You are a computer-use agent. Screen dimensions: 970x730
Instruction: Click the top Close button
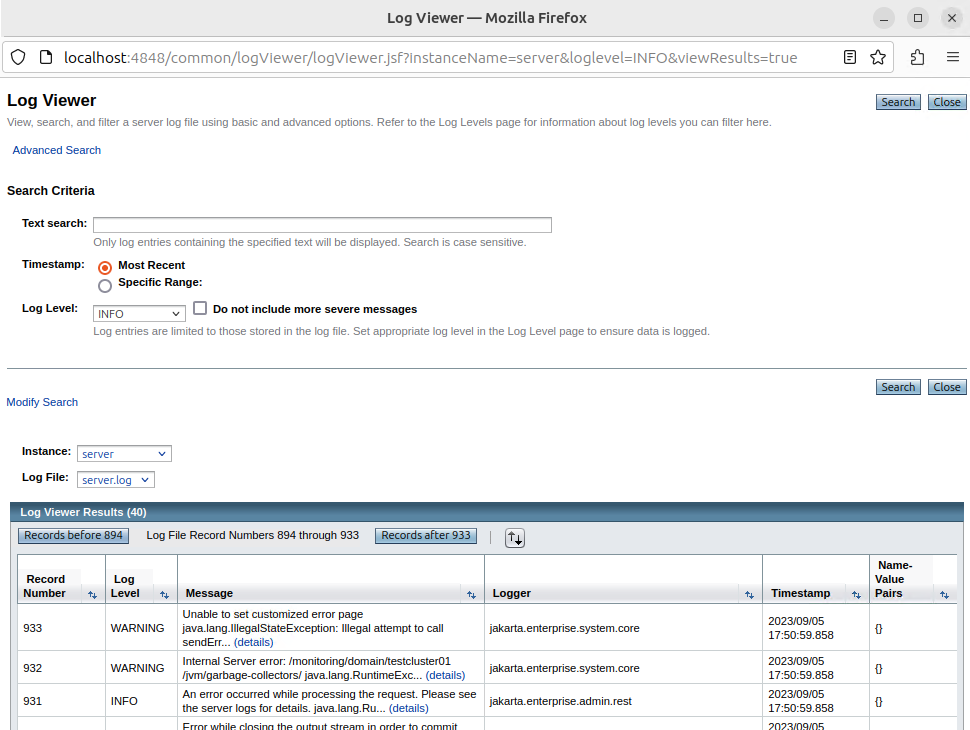(946, 102)
